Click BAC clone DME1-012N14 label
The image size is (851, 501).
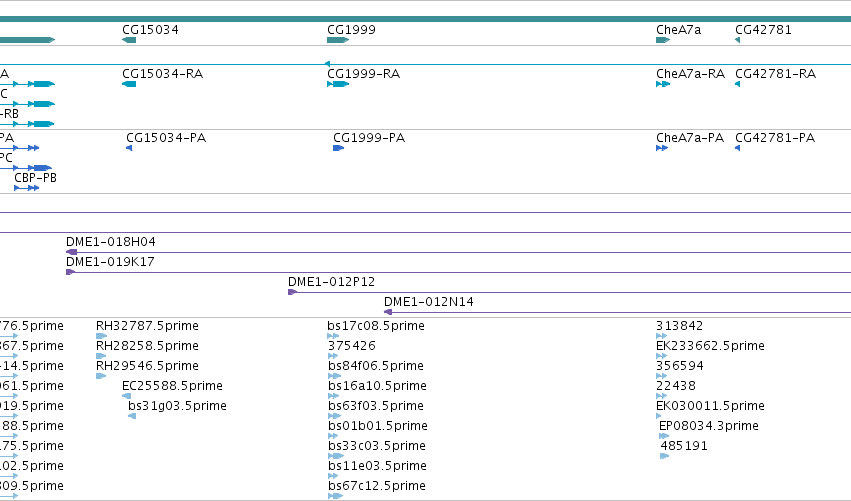pos(429,302)
